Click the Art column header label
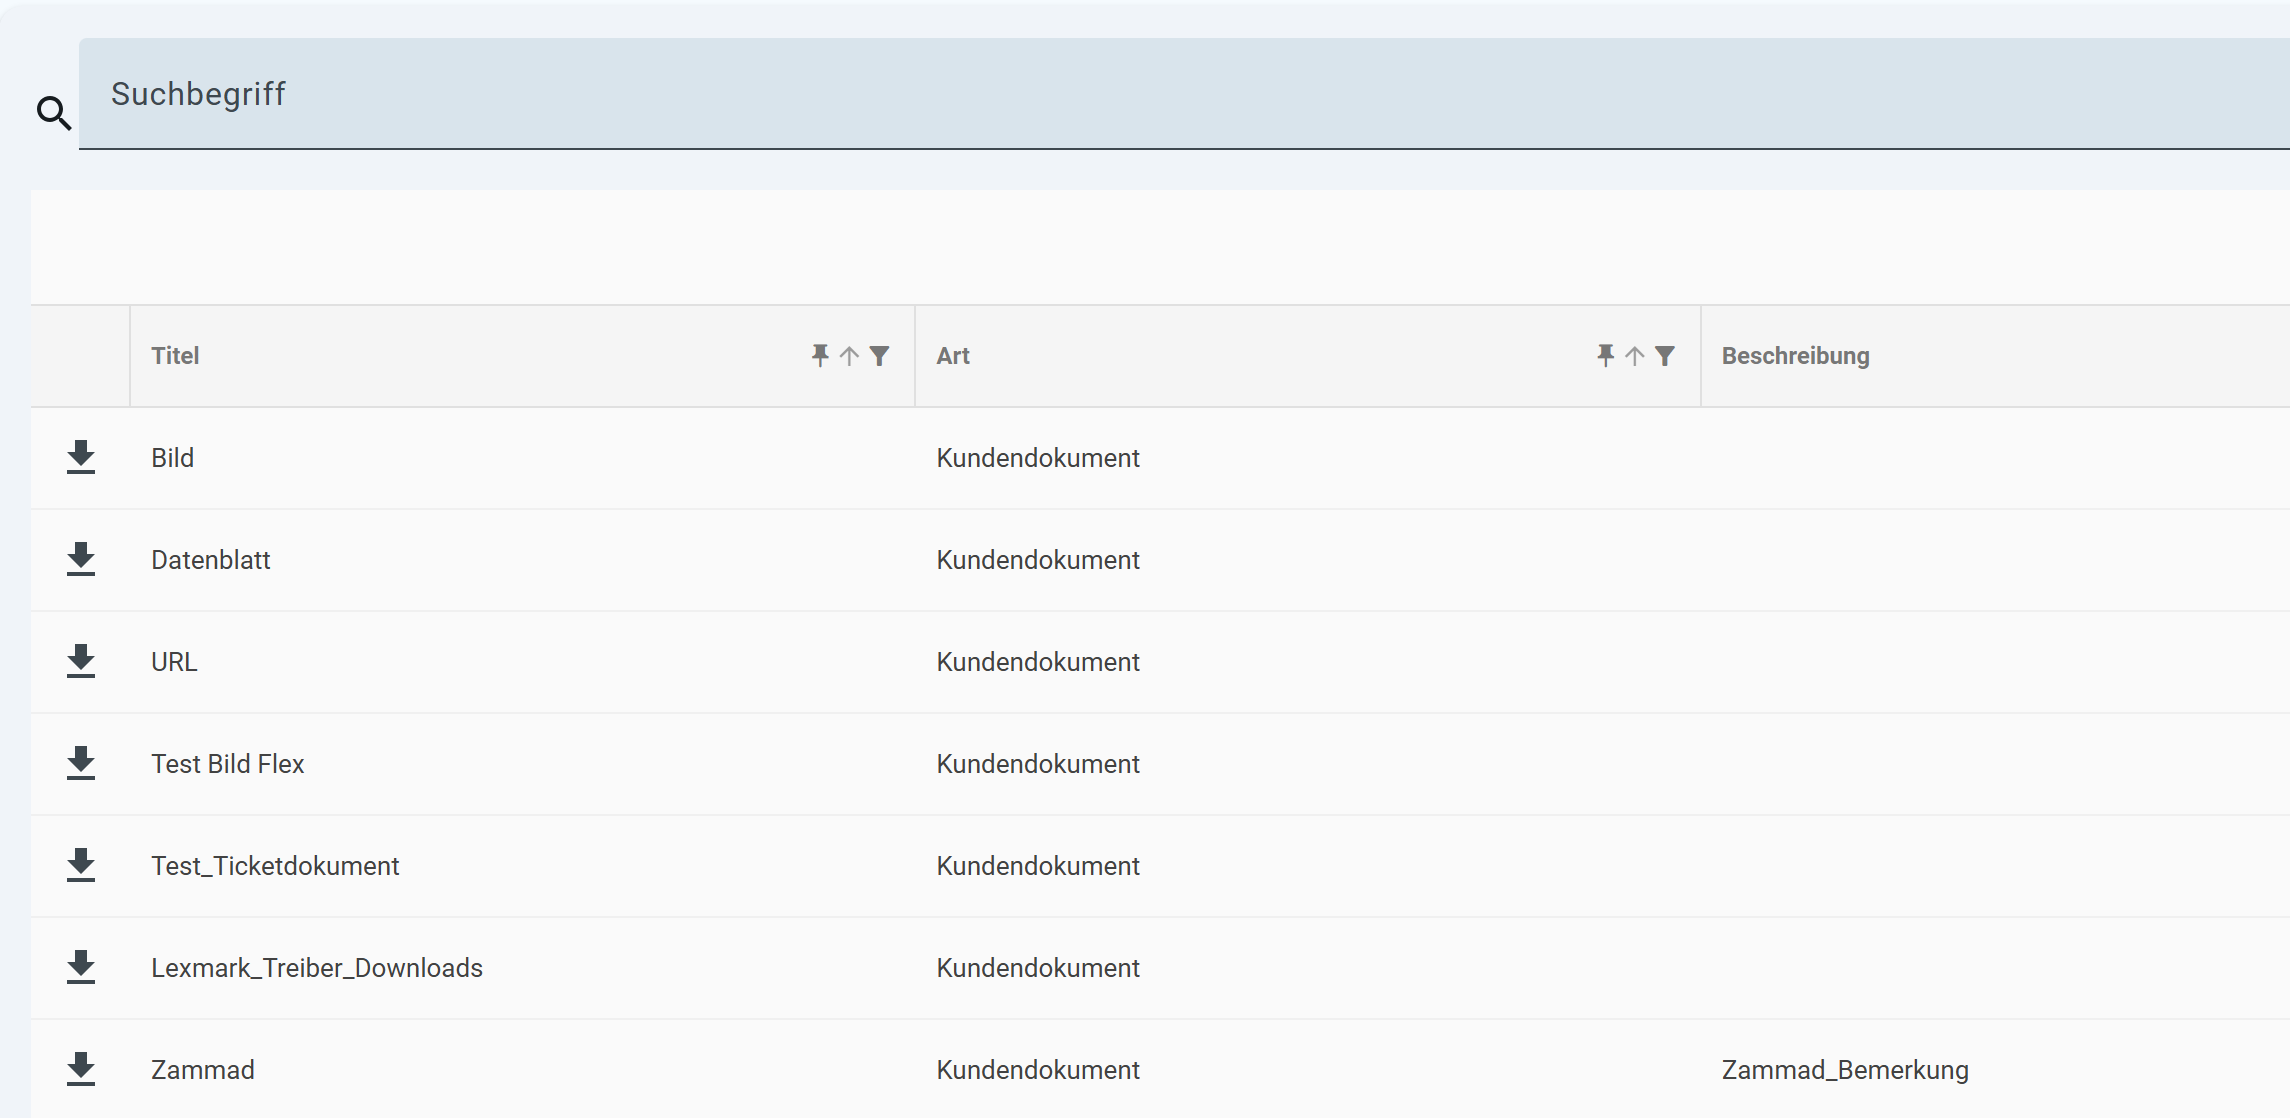Screen dimensions: 2290x1118 953,356
